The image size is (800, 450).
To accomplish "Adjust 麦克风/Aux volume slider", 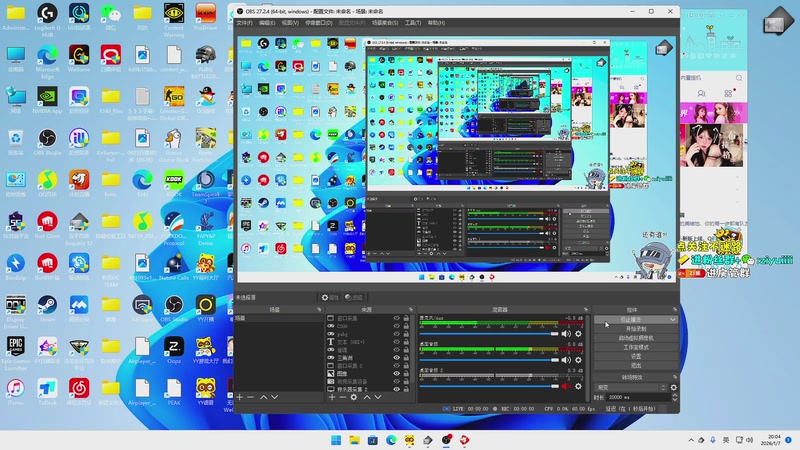I will coord(489,334).
